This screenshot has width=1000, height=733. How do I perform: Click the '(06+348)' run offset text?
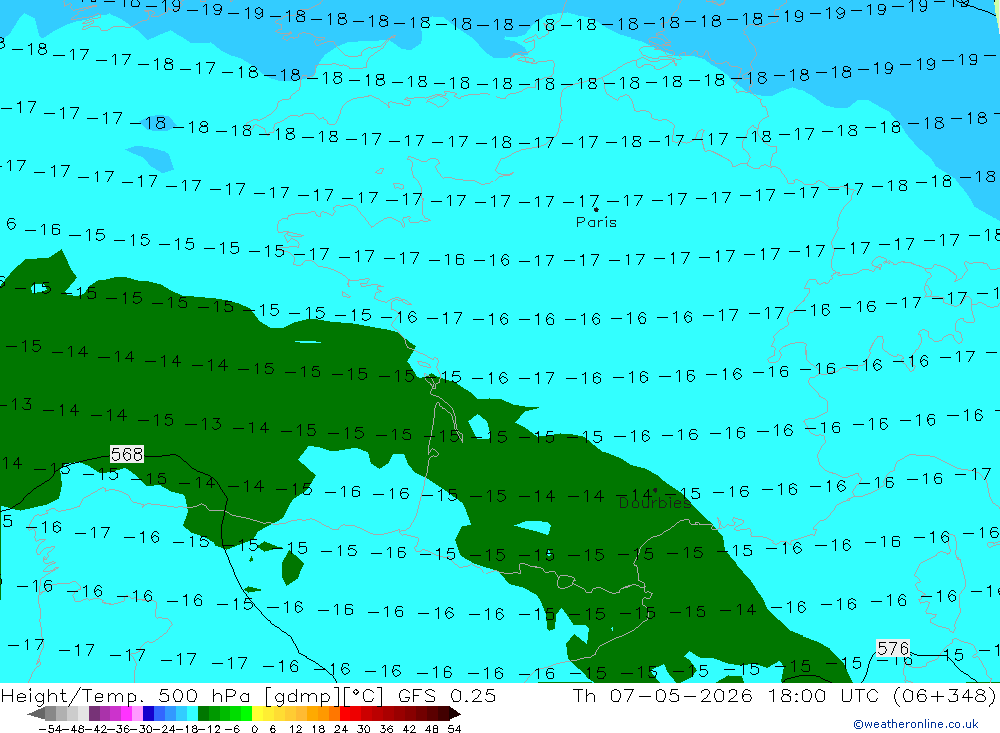[944, 695]
